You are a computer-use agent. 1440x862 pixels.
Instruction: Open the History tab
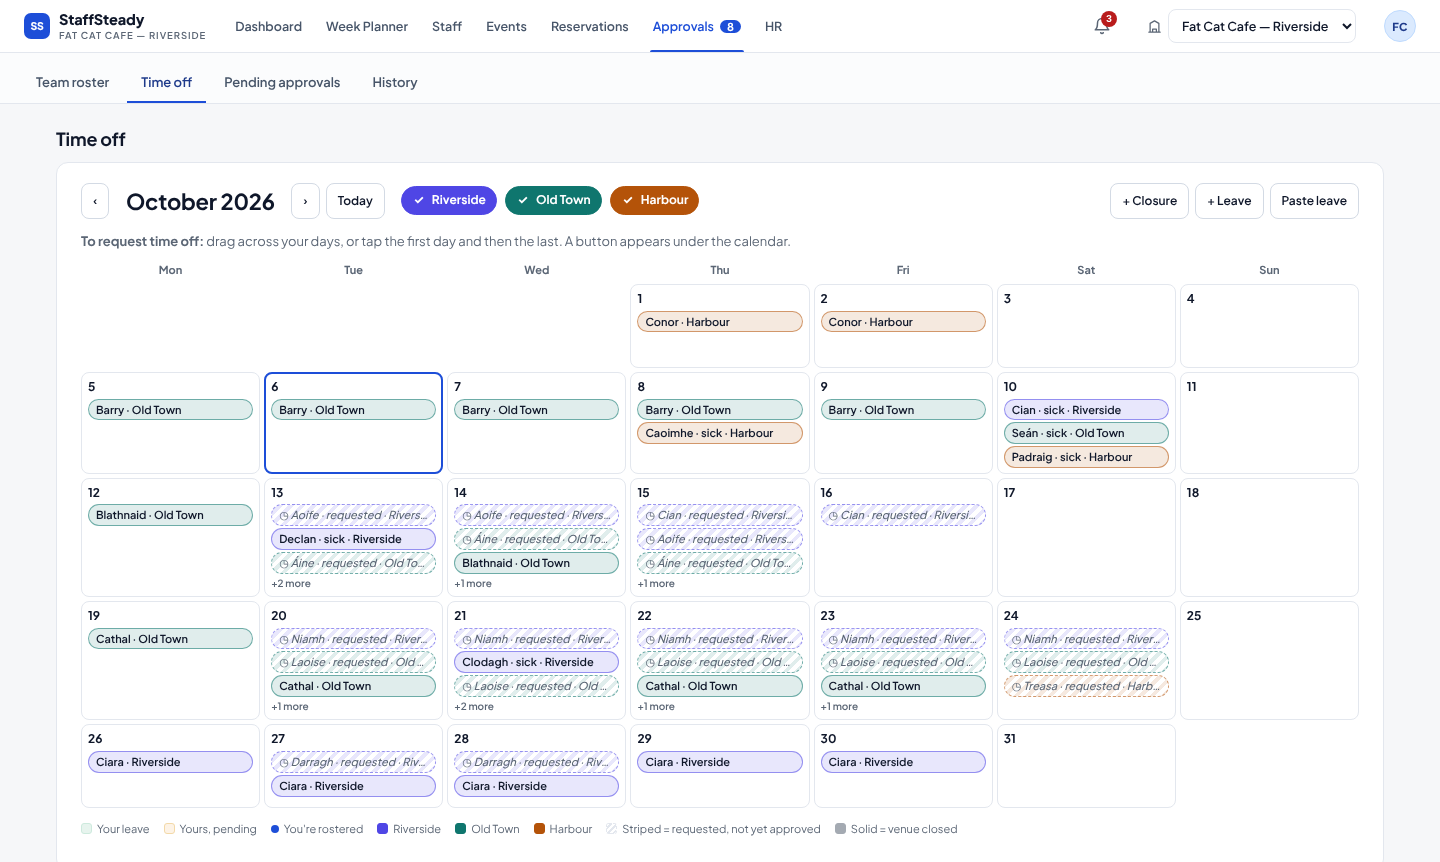[x=395, y=82]
